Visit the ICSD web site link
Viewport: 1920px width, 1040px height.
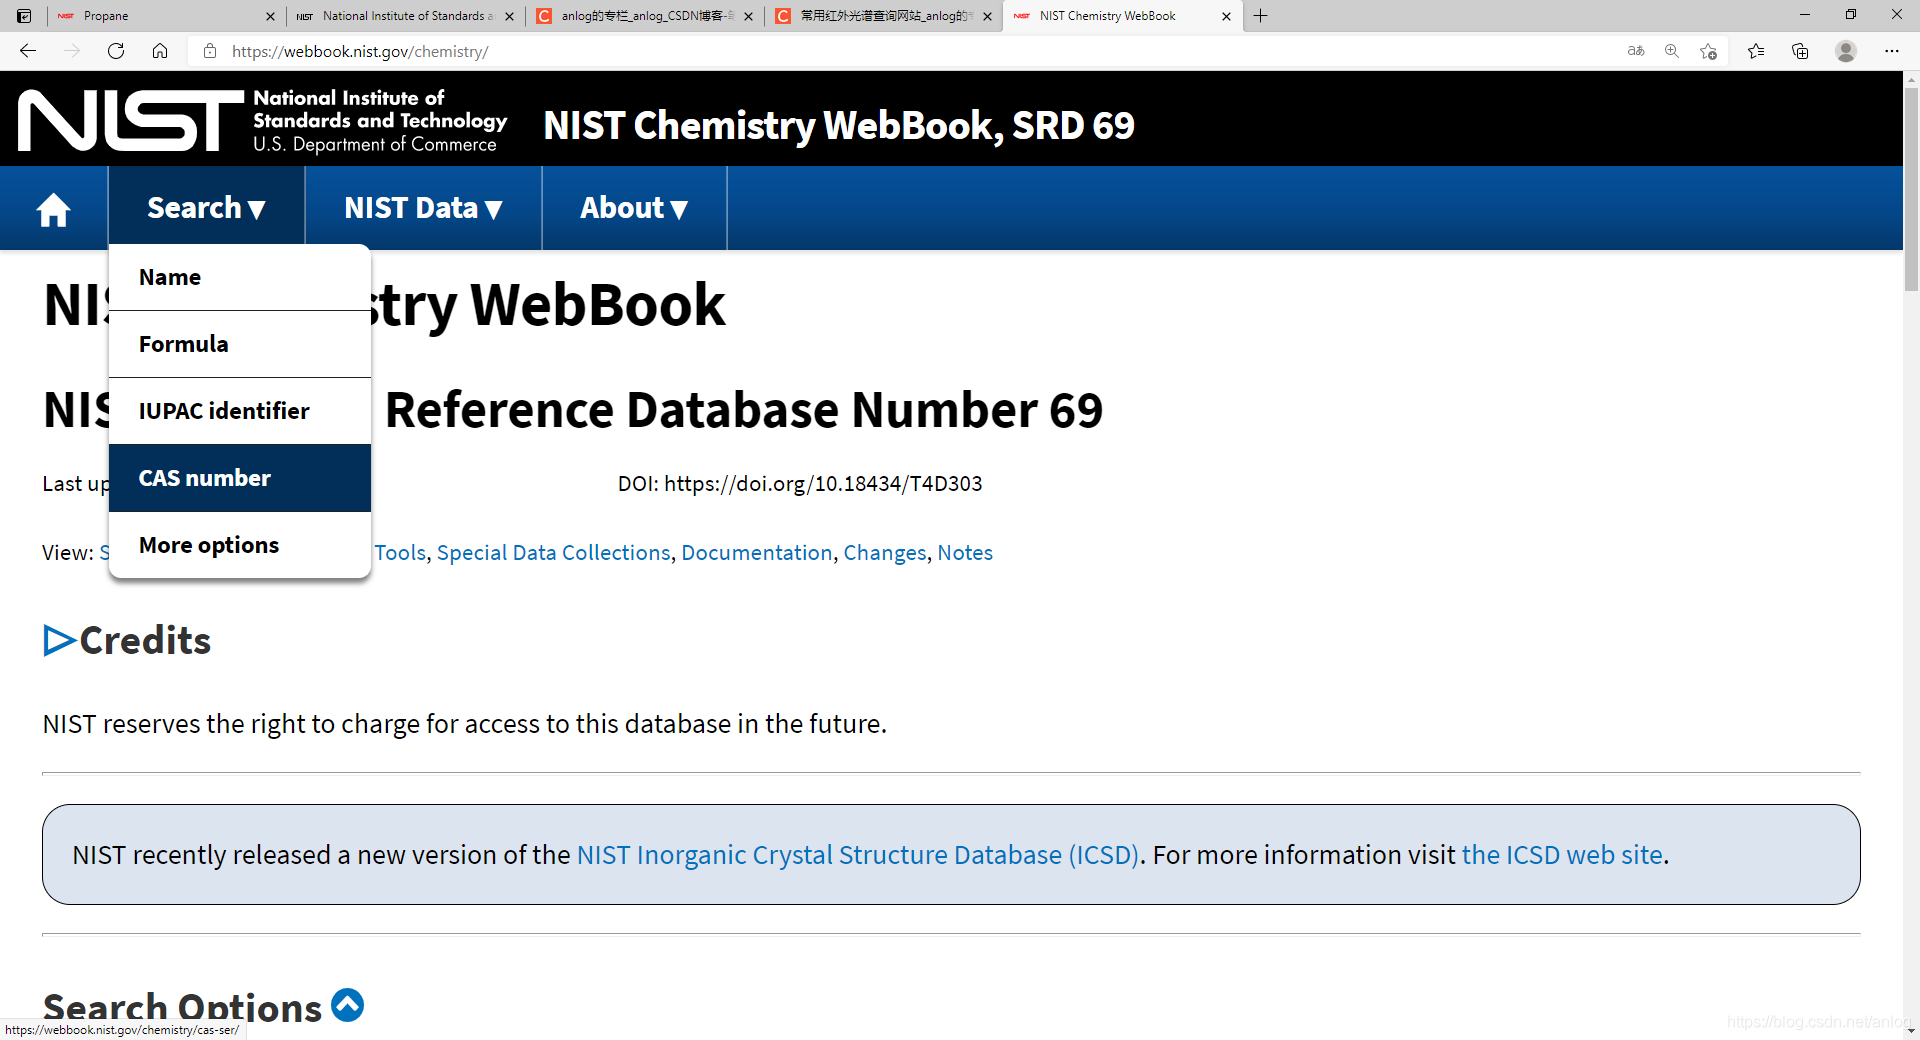tap(1562, 855)
